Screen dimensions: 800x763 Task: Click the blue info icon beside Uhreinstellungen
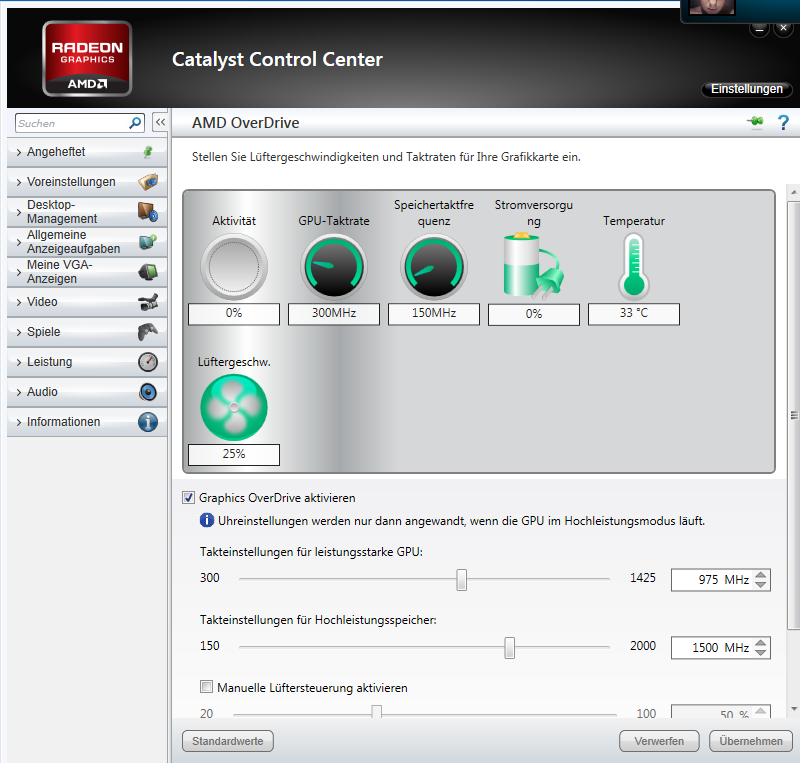pos(207,520)
